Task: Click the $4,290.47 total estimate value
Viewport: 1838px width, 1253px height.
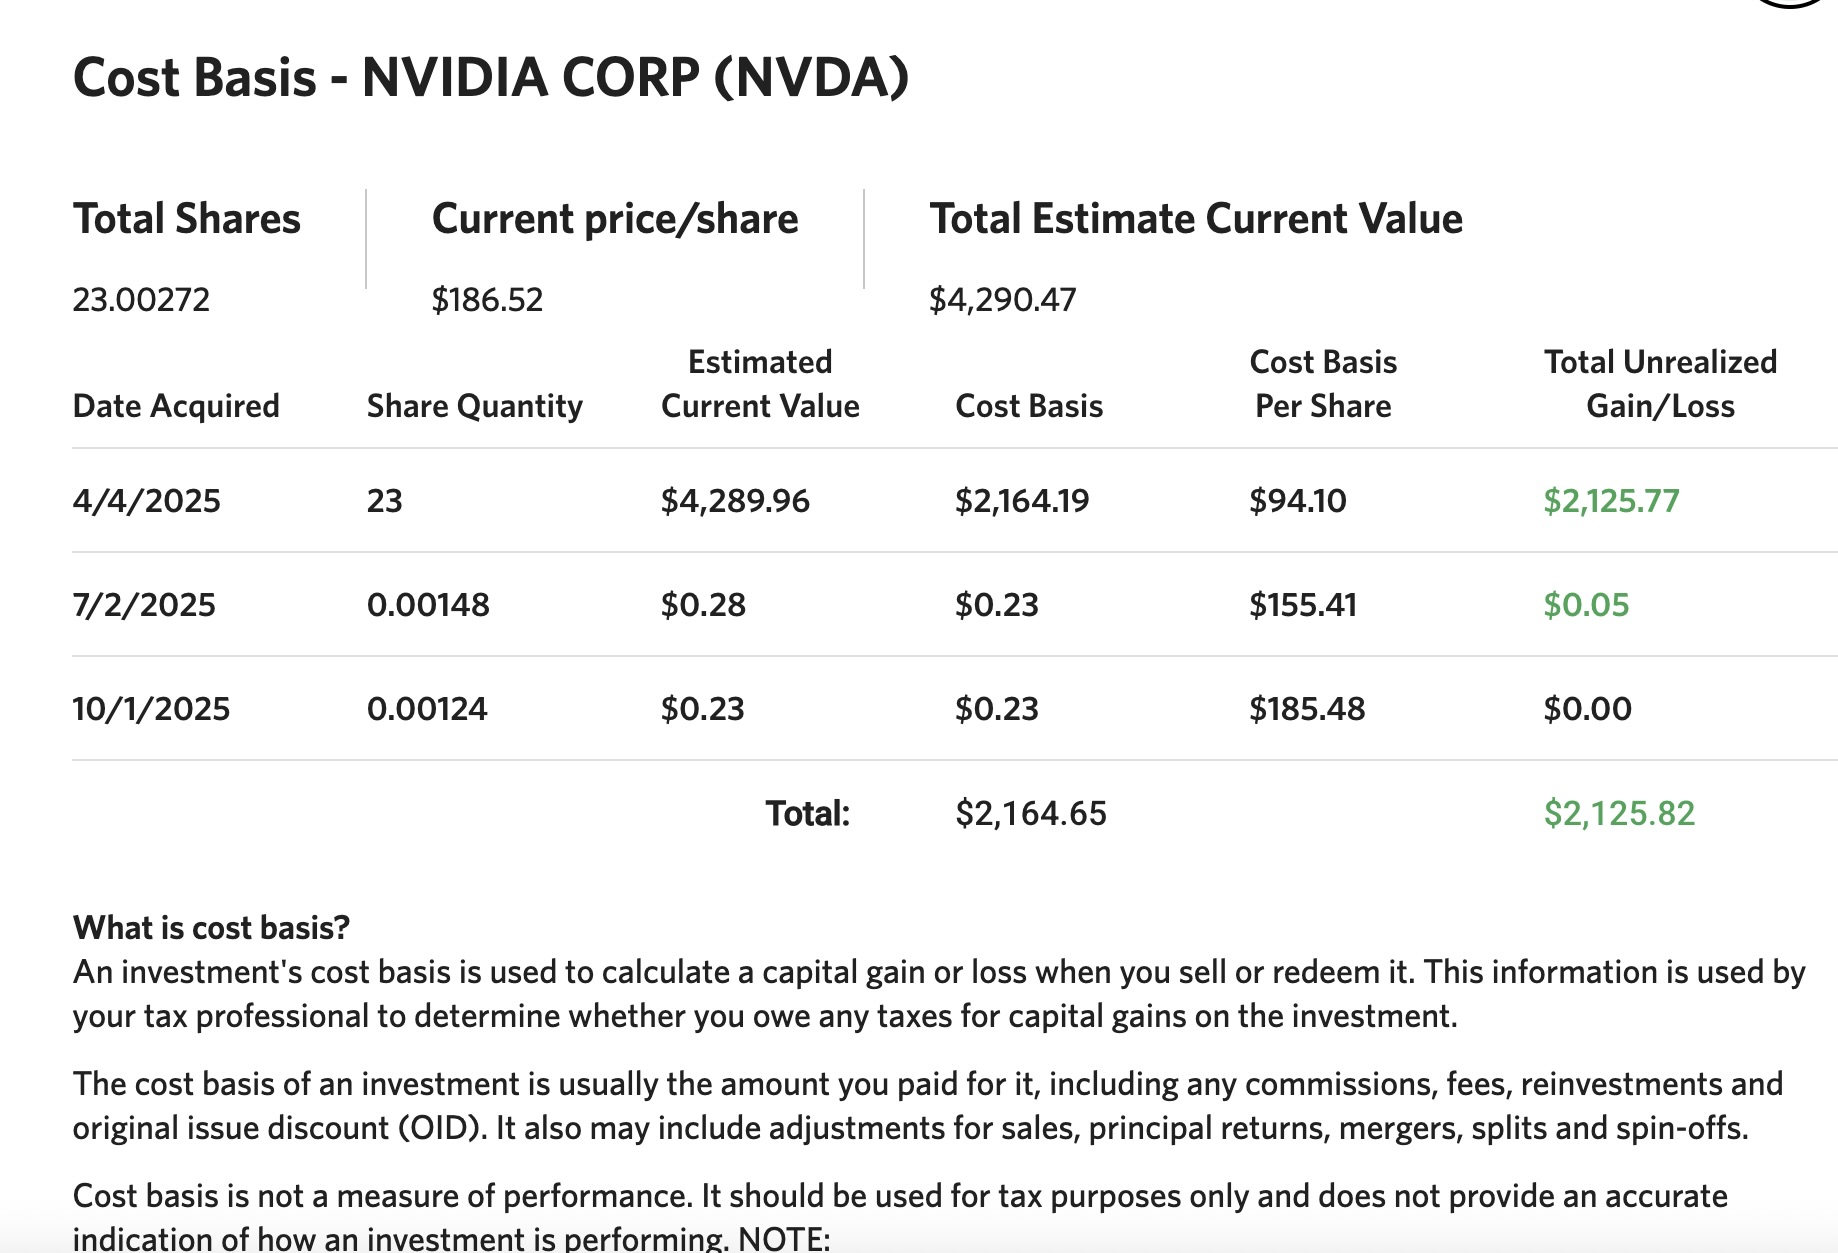Action: click(1002, 300)
